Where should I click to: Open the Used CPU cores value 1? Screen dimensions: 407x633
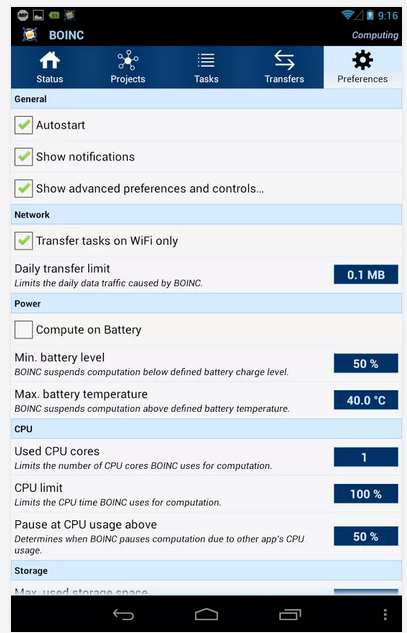point(366,457)
